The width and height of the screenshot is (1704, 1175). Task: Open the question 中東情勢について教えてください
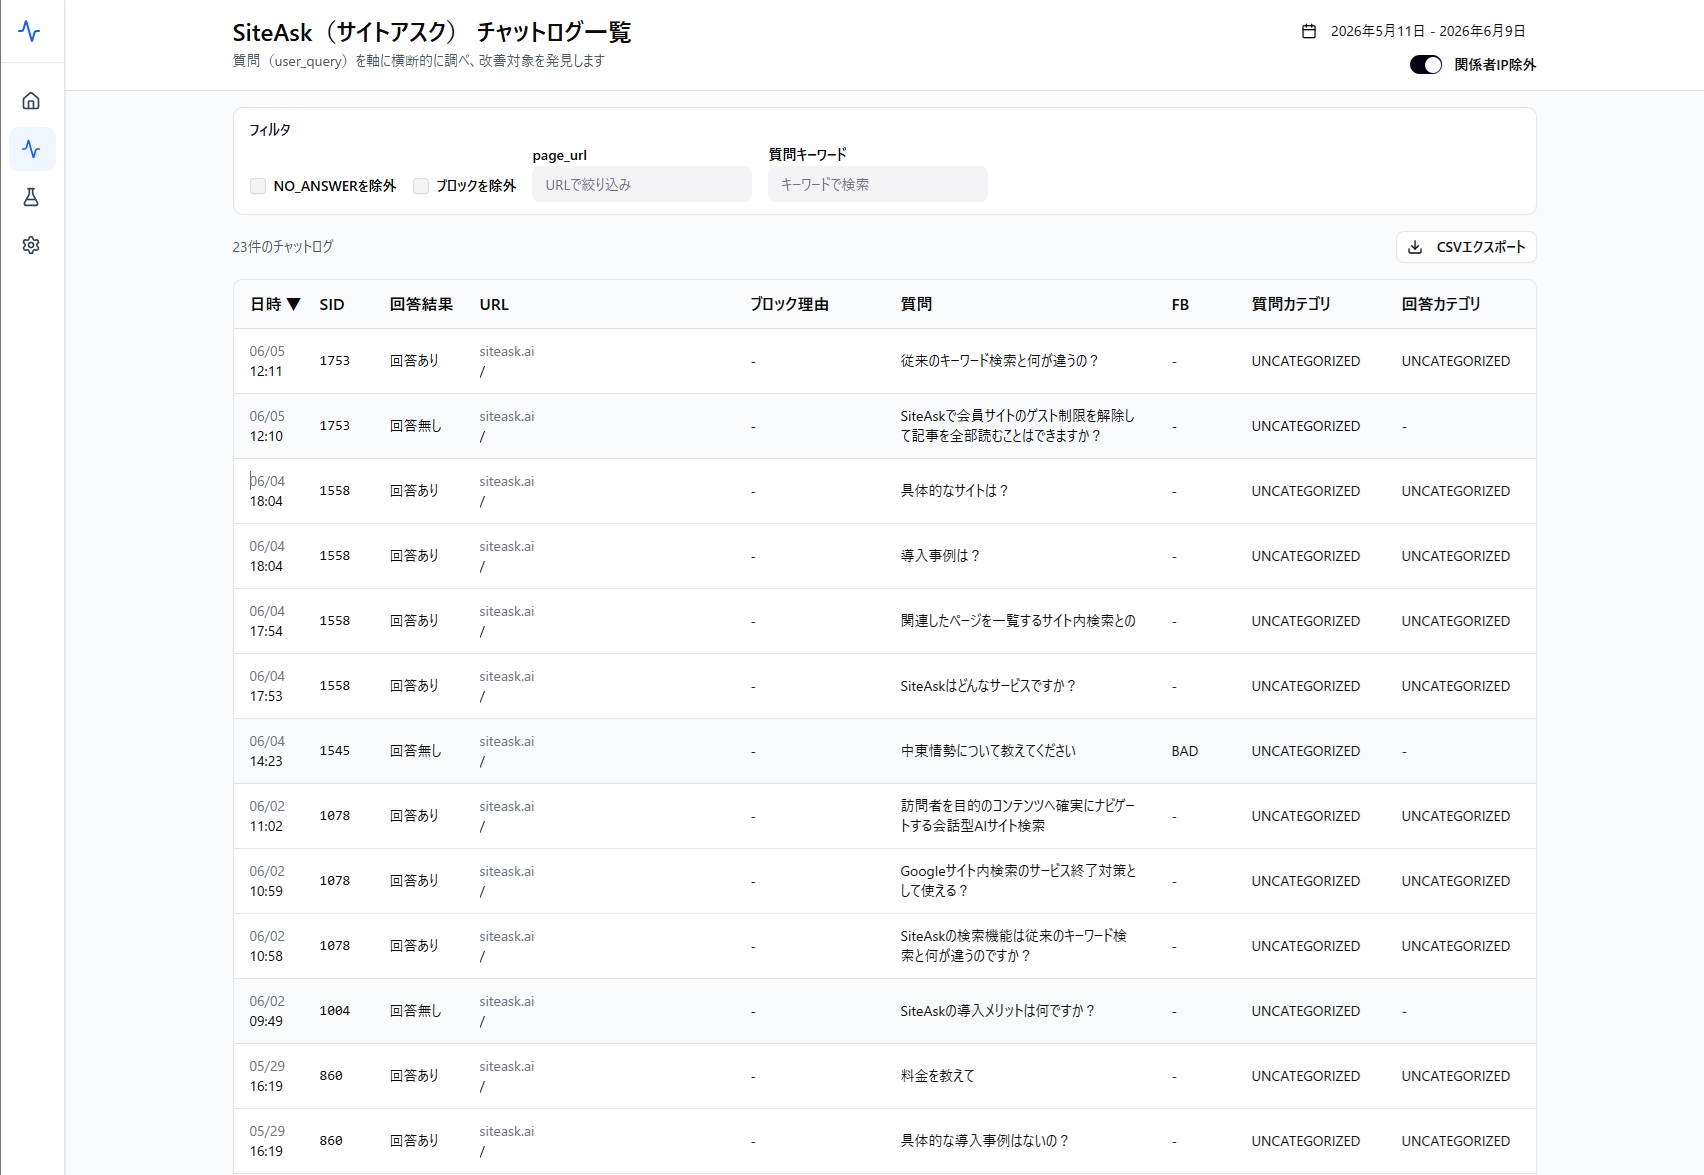[x=988, y=751]
